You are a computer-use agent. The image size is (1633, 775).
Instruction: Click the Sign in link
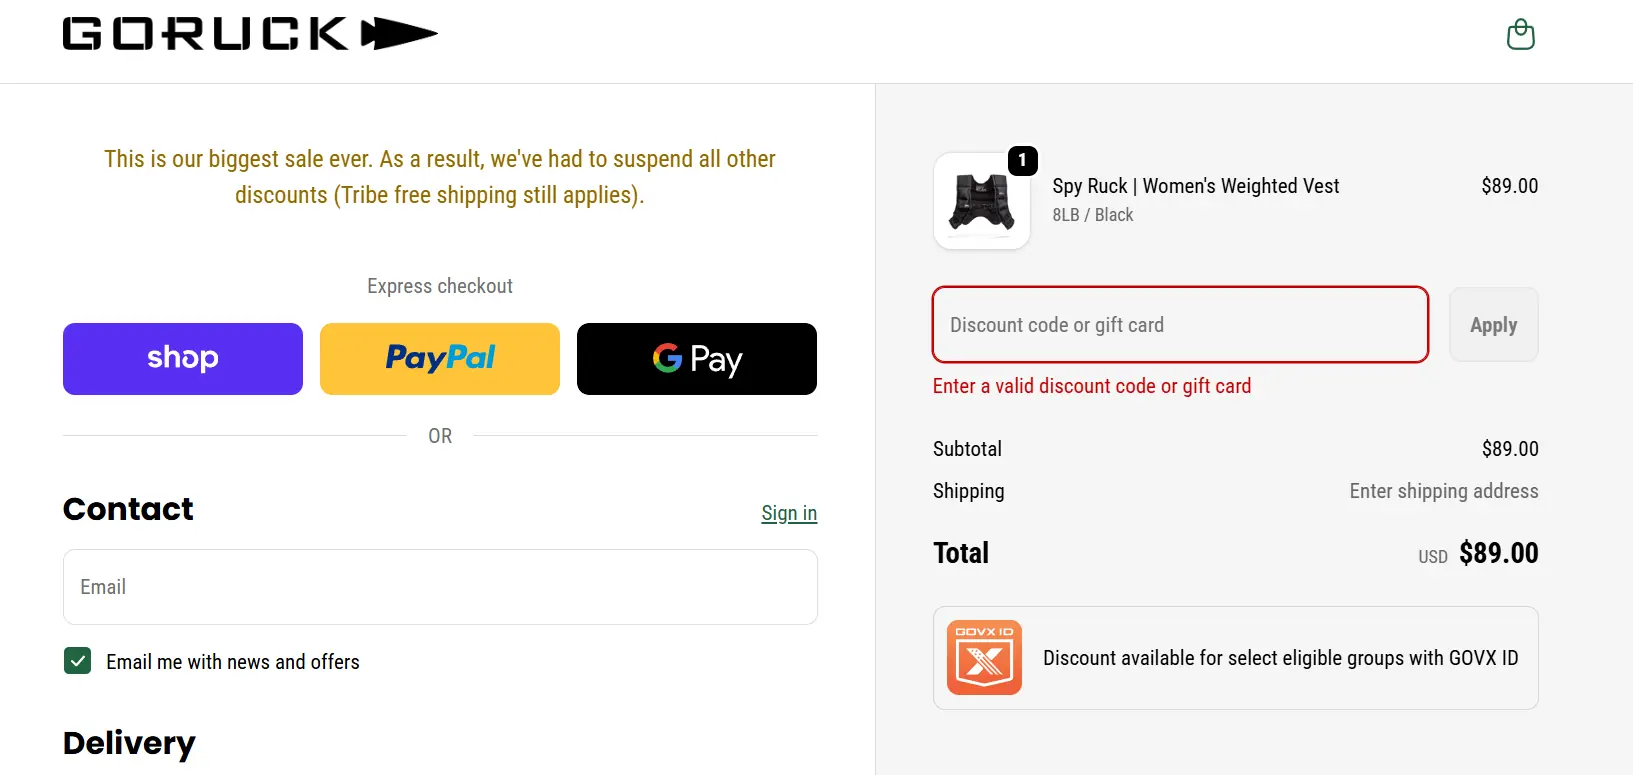tap(789, 513)
